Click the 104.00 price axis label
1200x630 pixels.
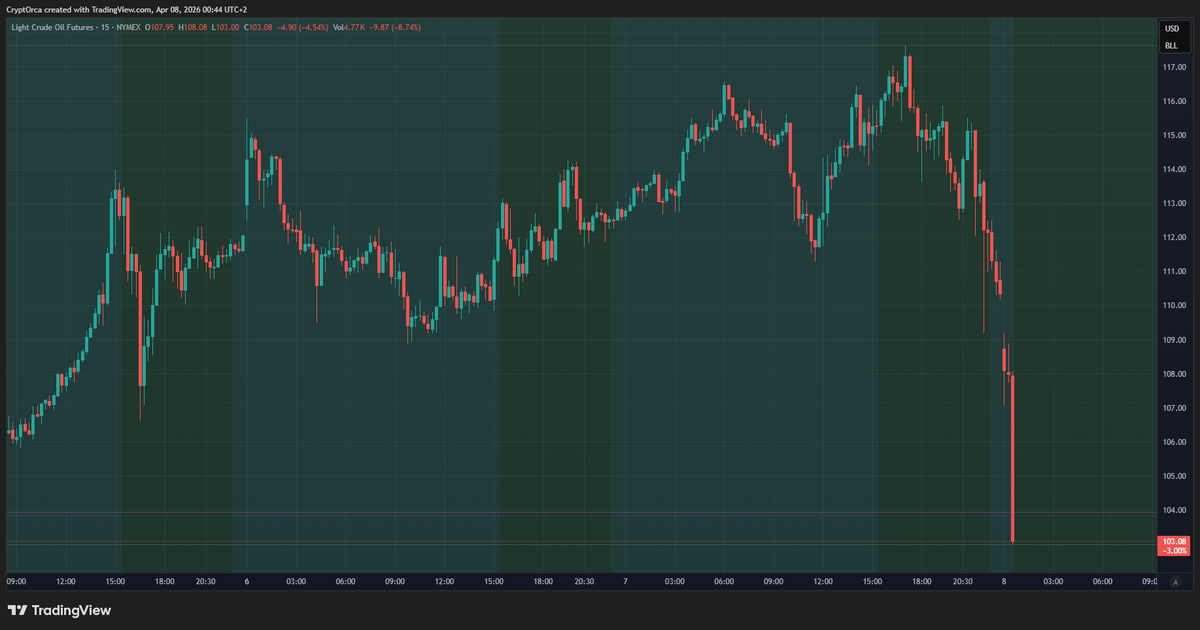coord(1174,510)
